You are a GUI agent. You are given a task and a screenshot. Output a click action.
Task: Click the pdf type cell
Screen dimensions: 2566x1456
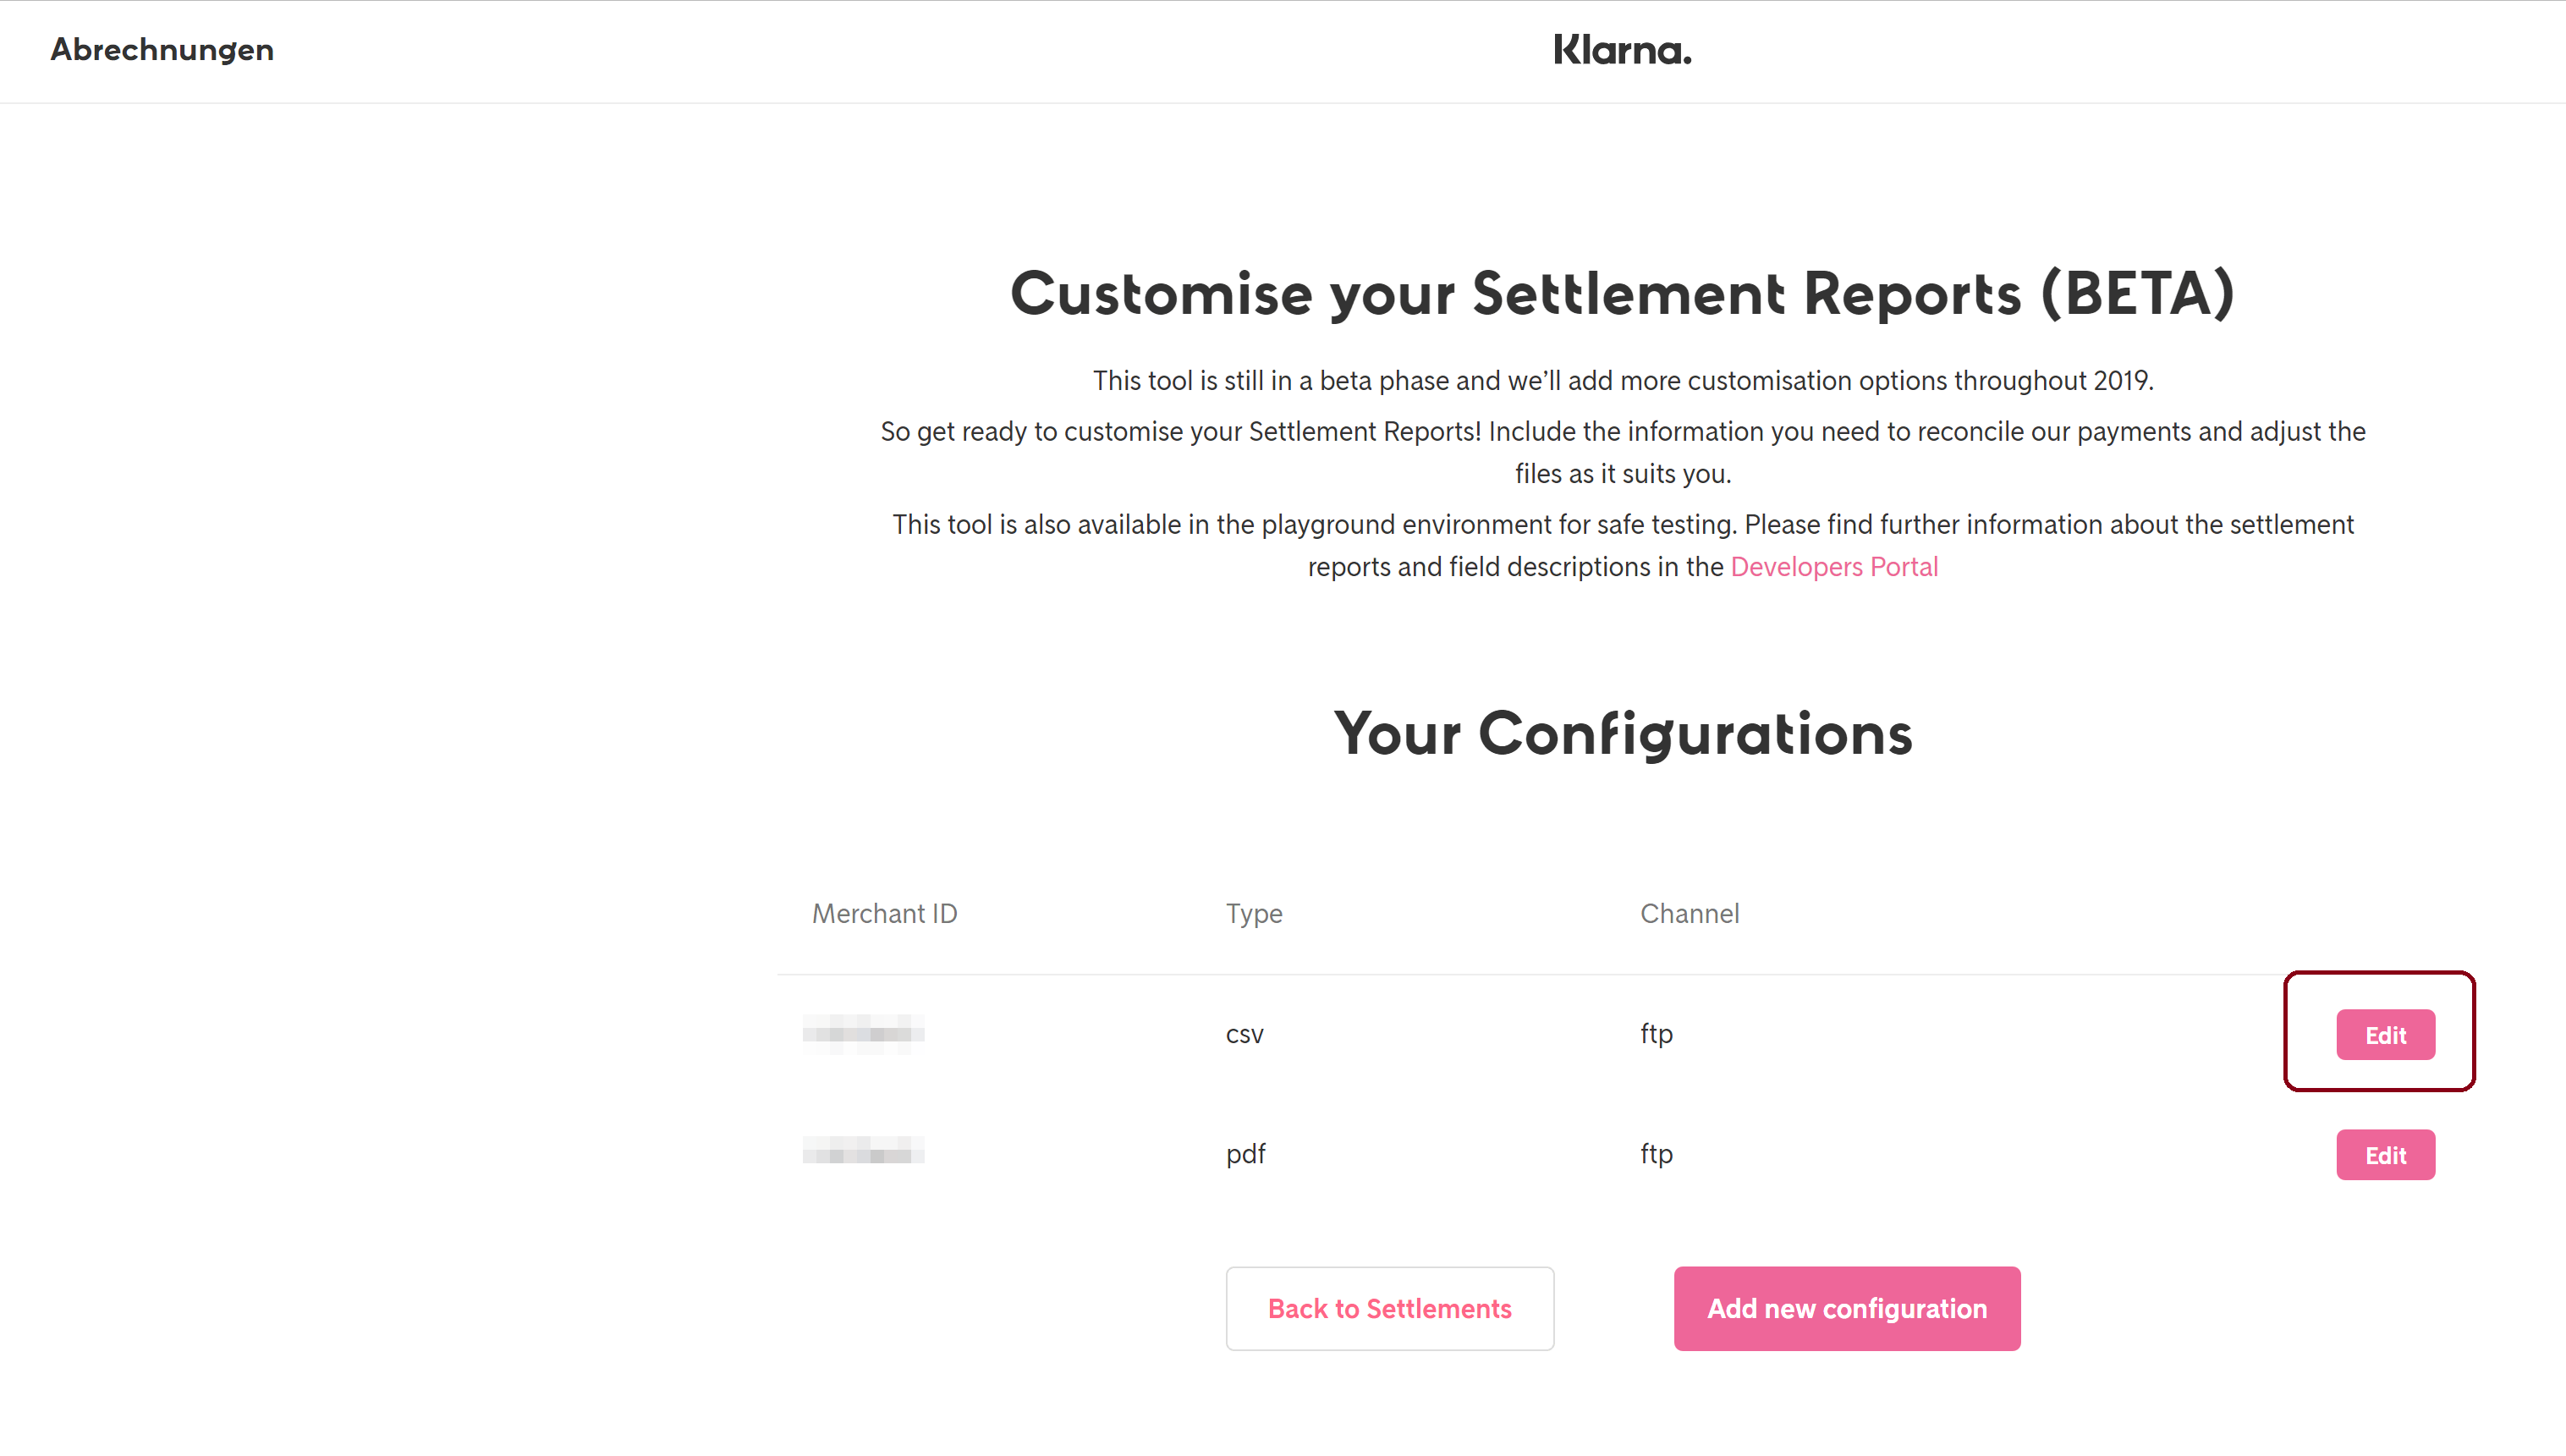click(x=1245, y=1154)
